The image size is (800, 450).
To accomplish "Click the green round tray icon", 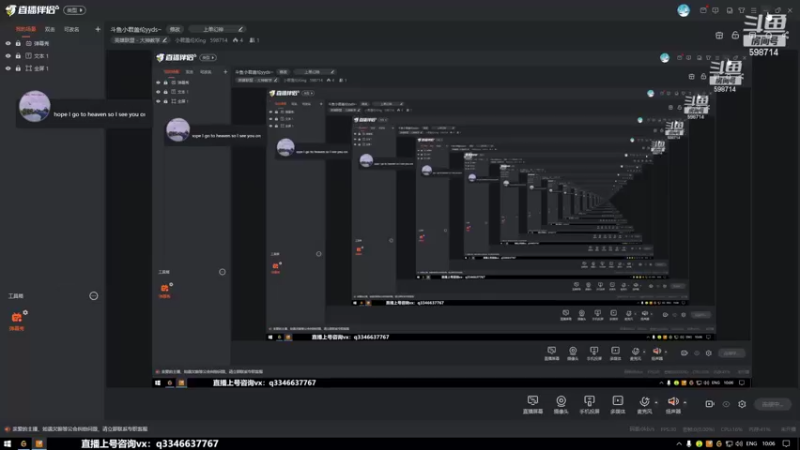I will tap(699, 444).
